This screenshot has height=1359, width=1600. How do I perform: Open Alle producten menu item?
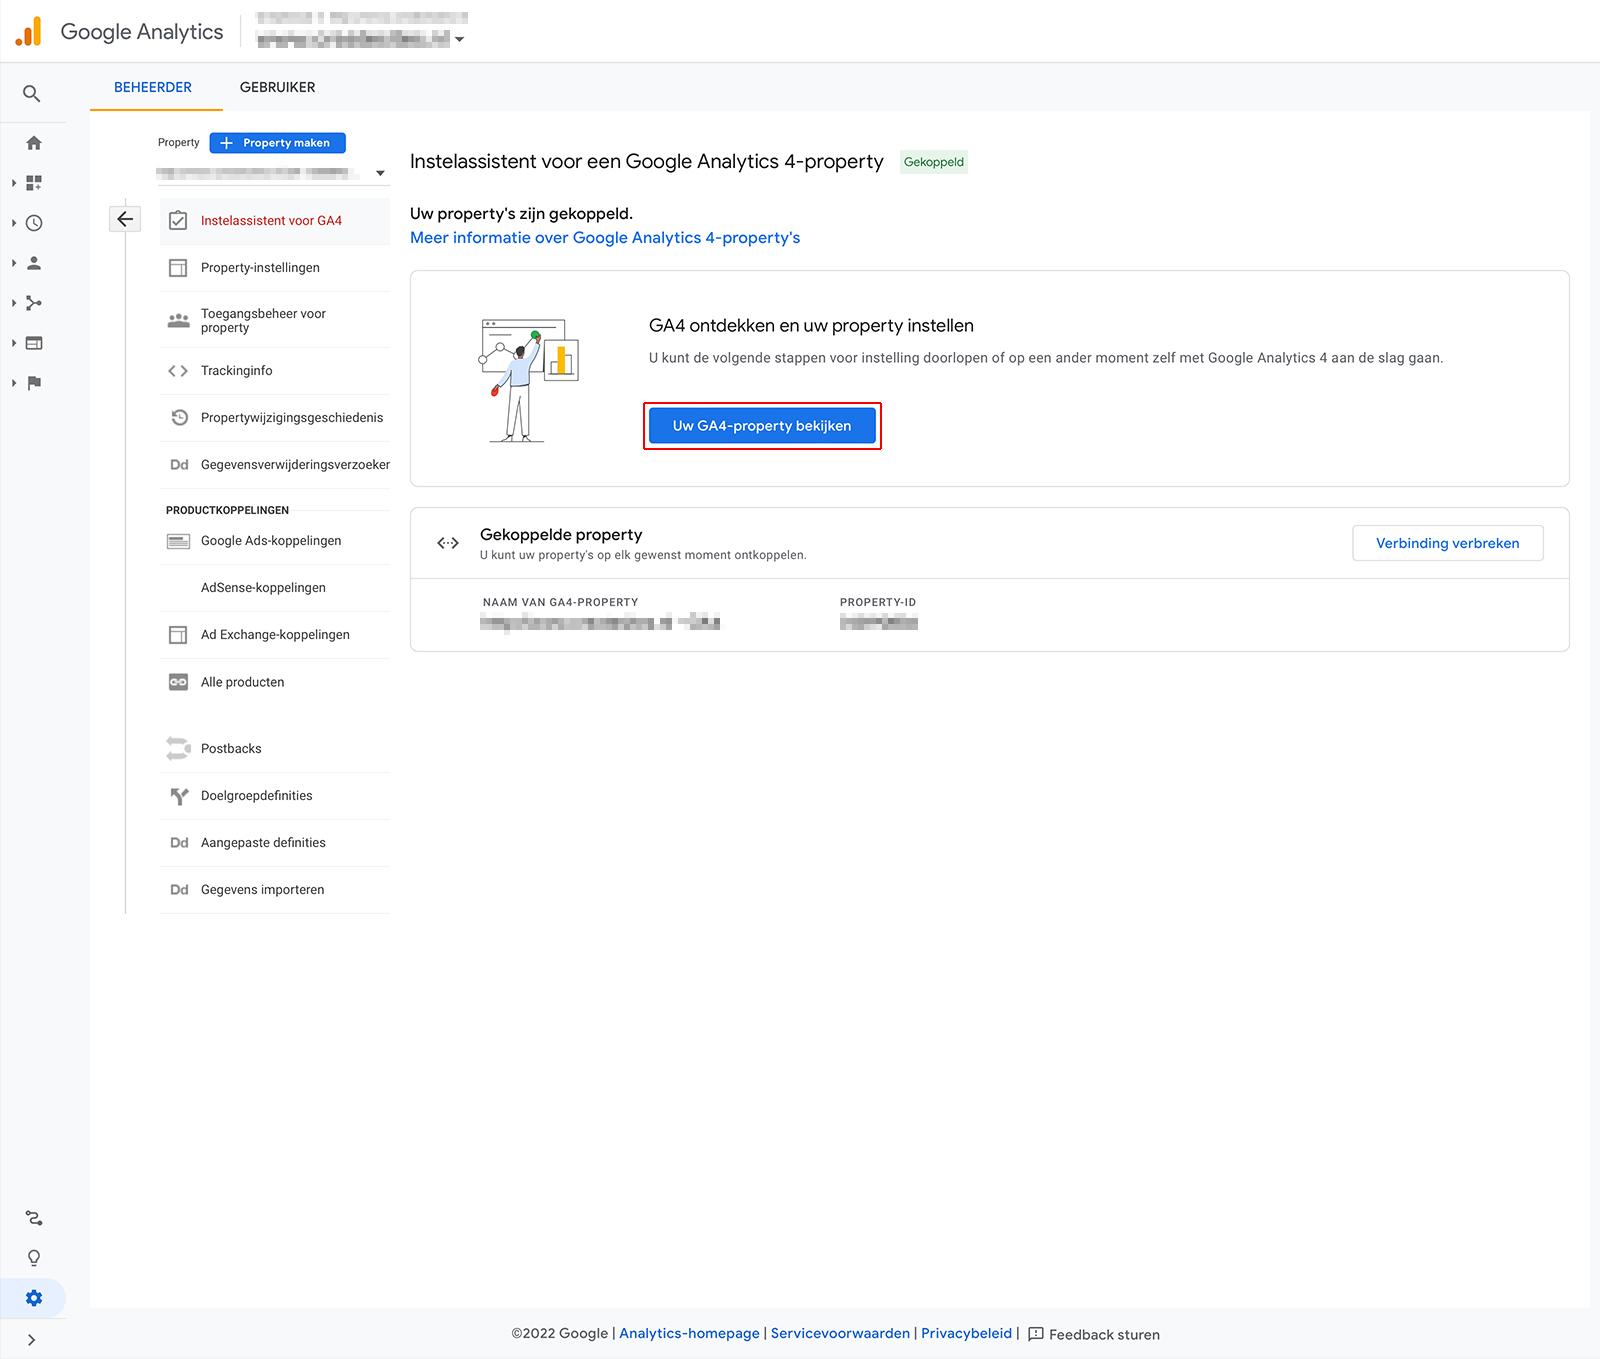(x=275, y=682)
